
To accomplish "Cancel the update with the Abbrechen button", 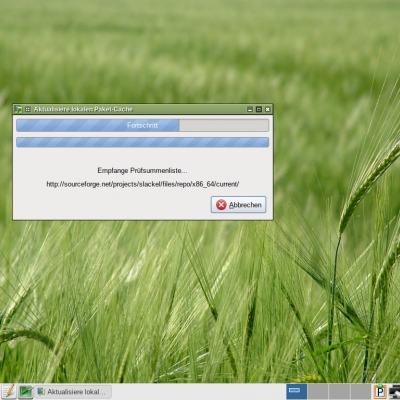I will tap(238, 205).
